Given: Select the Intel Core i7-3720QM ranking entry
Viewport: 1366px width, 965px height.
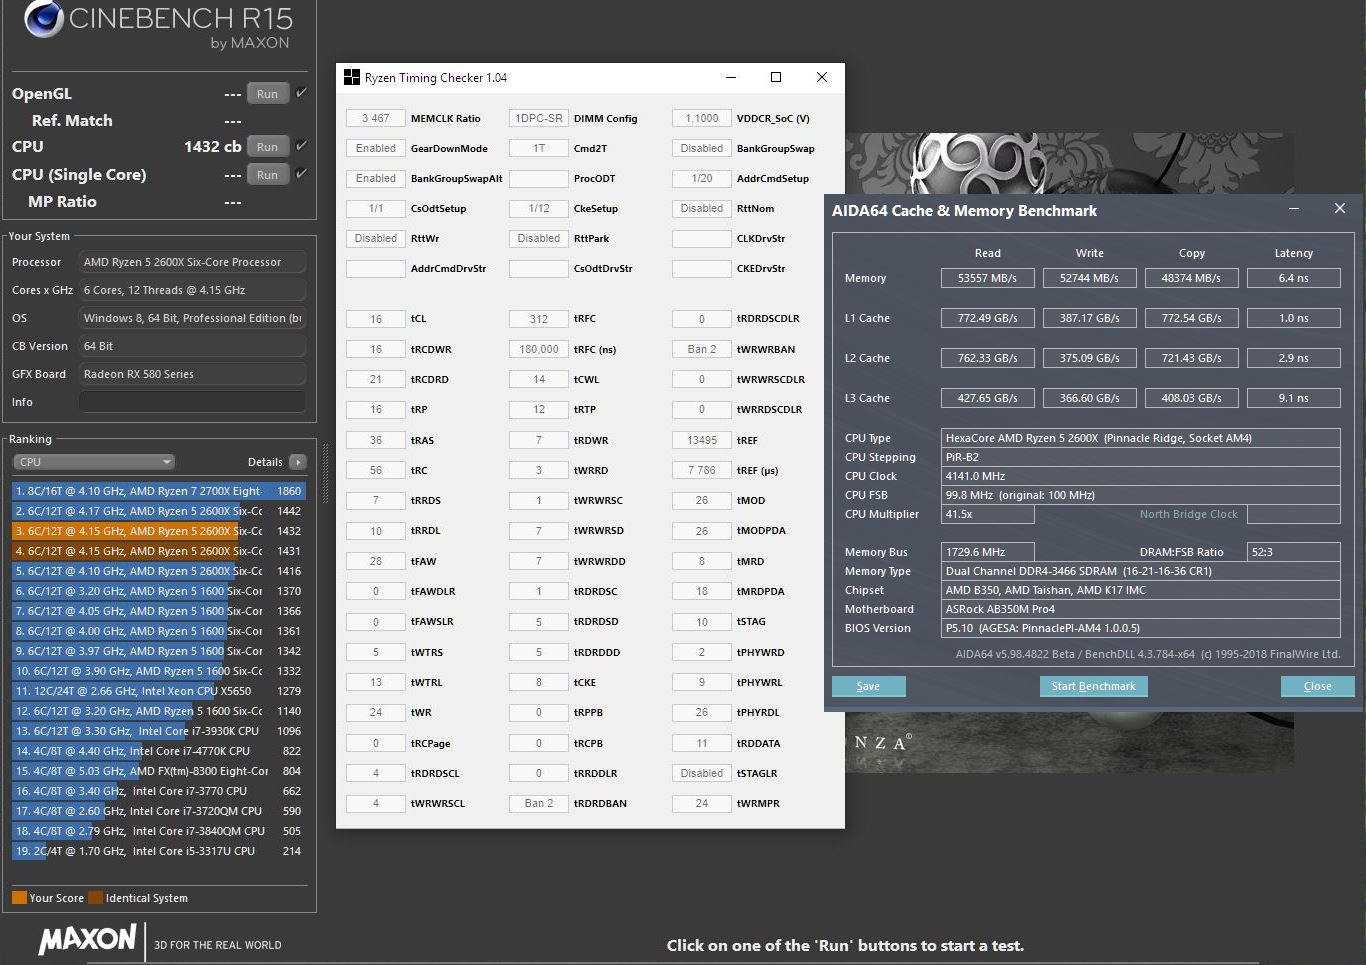Looking at the screenshot, I should pyautogui.click(x=159, y=811).
